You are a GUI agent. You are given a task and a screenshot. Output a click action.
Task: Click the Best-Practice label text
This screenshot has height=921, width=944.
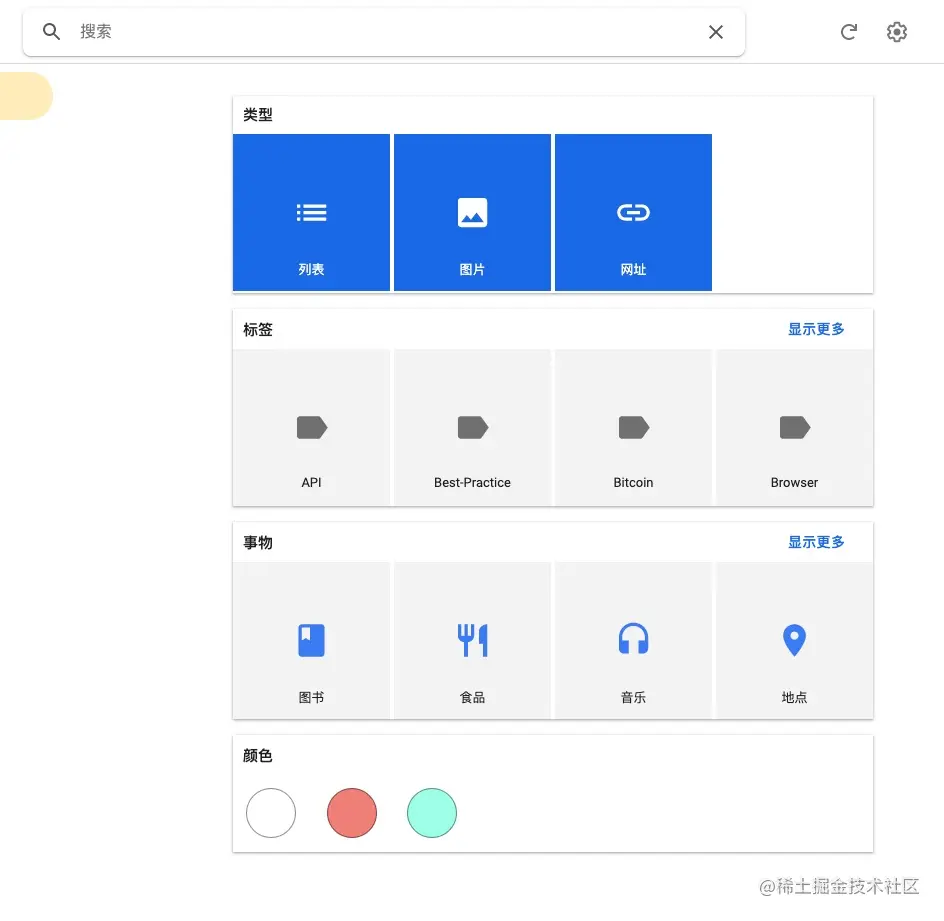point(472,482)
